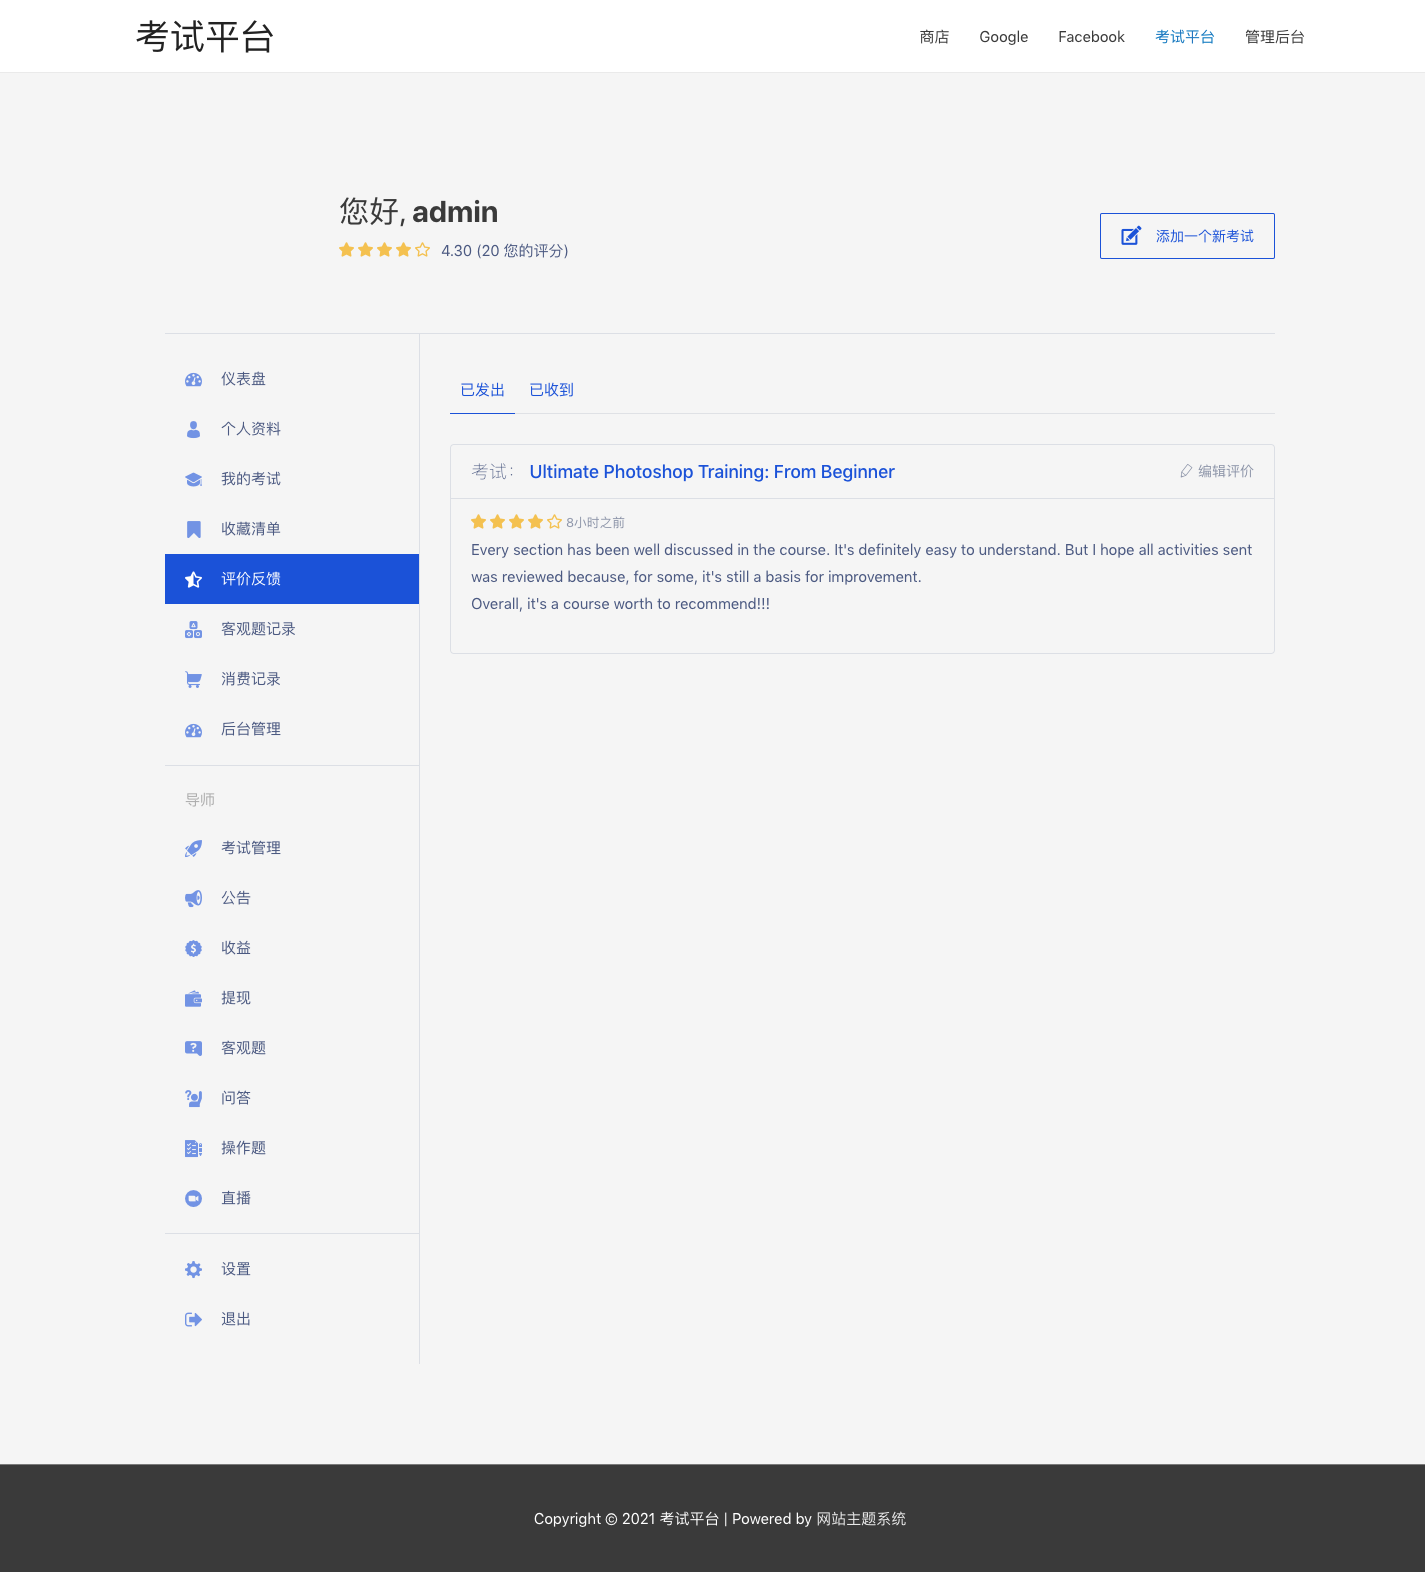Switch to the 已收到 tab

[551, 390]
